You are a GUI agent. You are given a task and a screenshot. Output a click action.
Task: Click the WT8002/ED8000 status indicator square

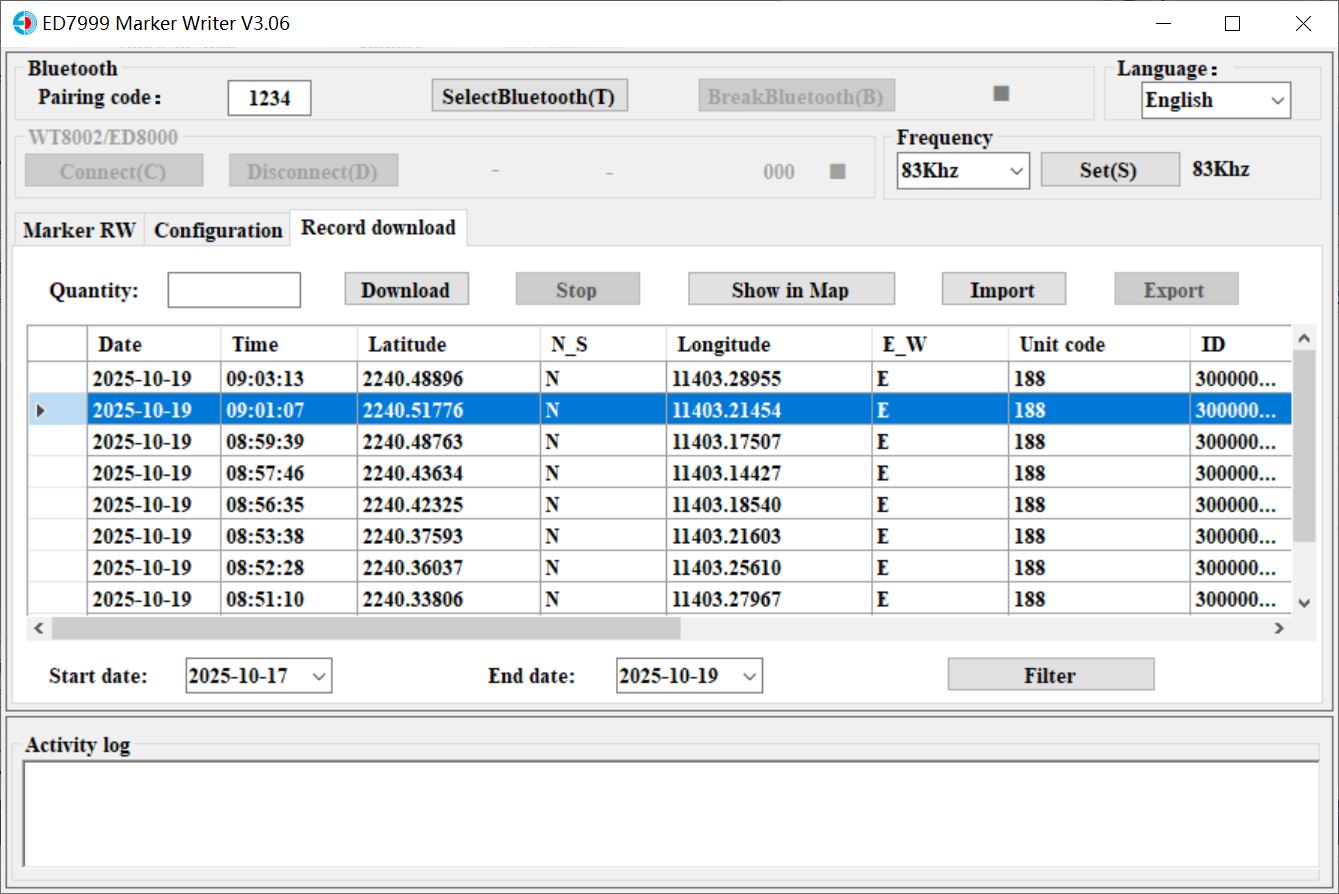[836, 170]
